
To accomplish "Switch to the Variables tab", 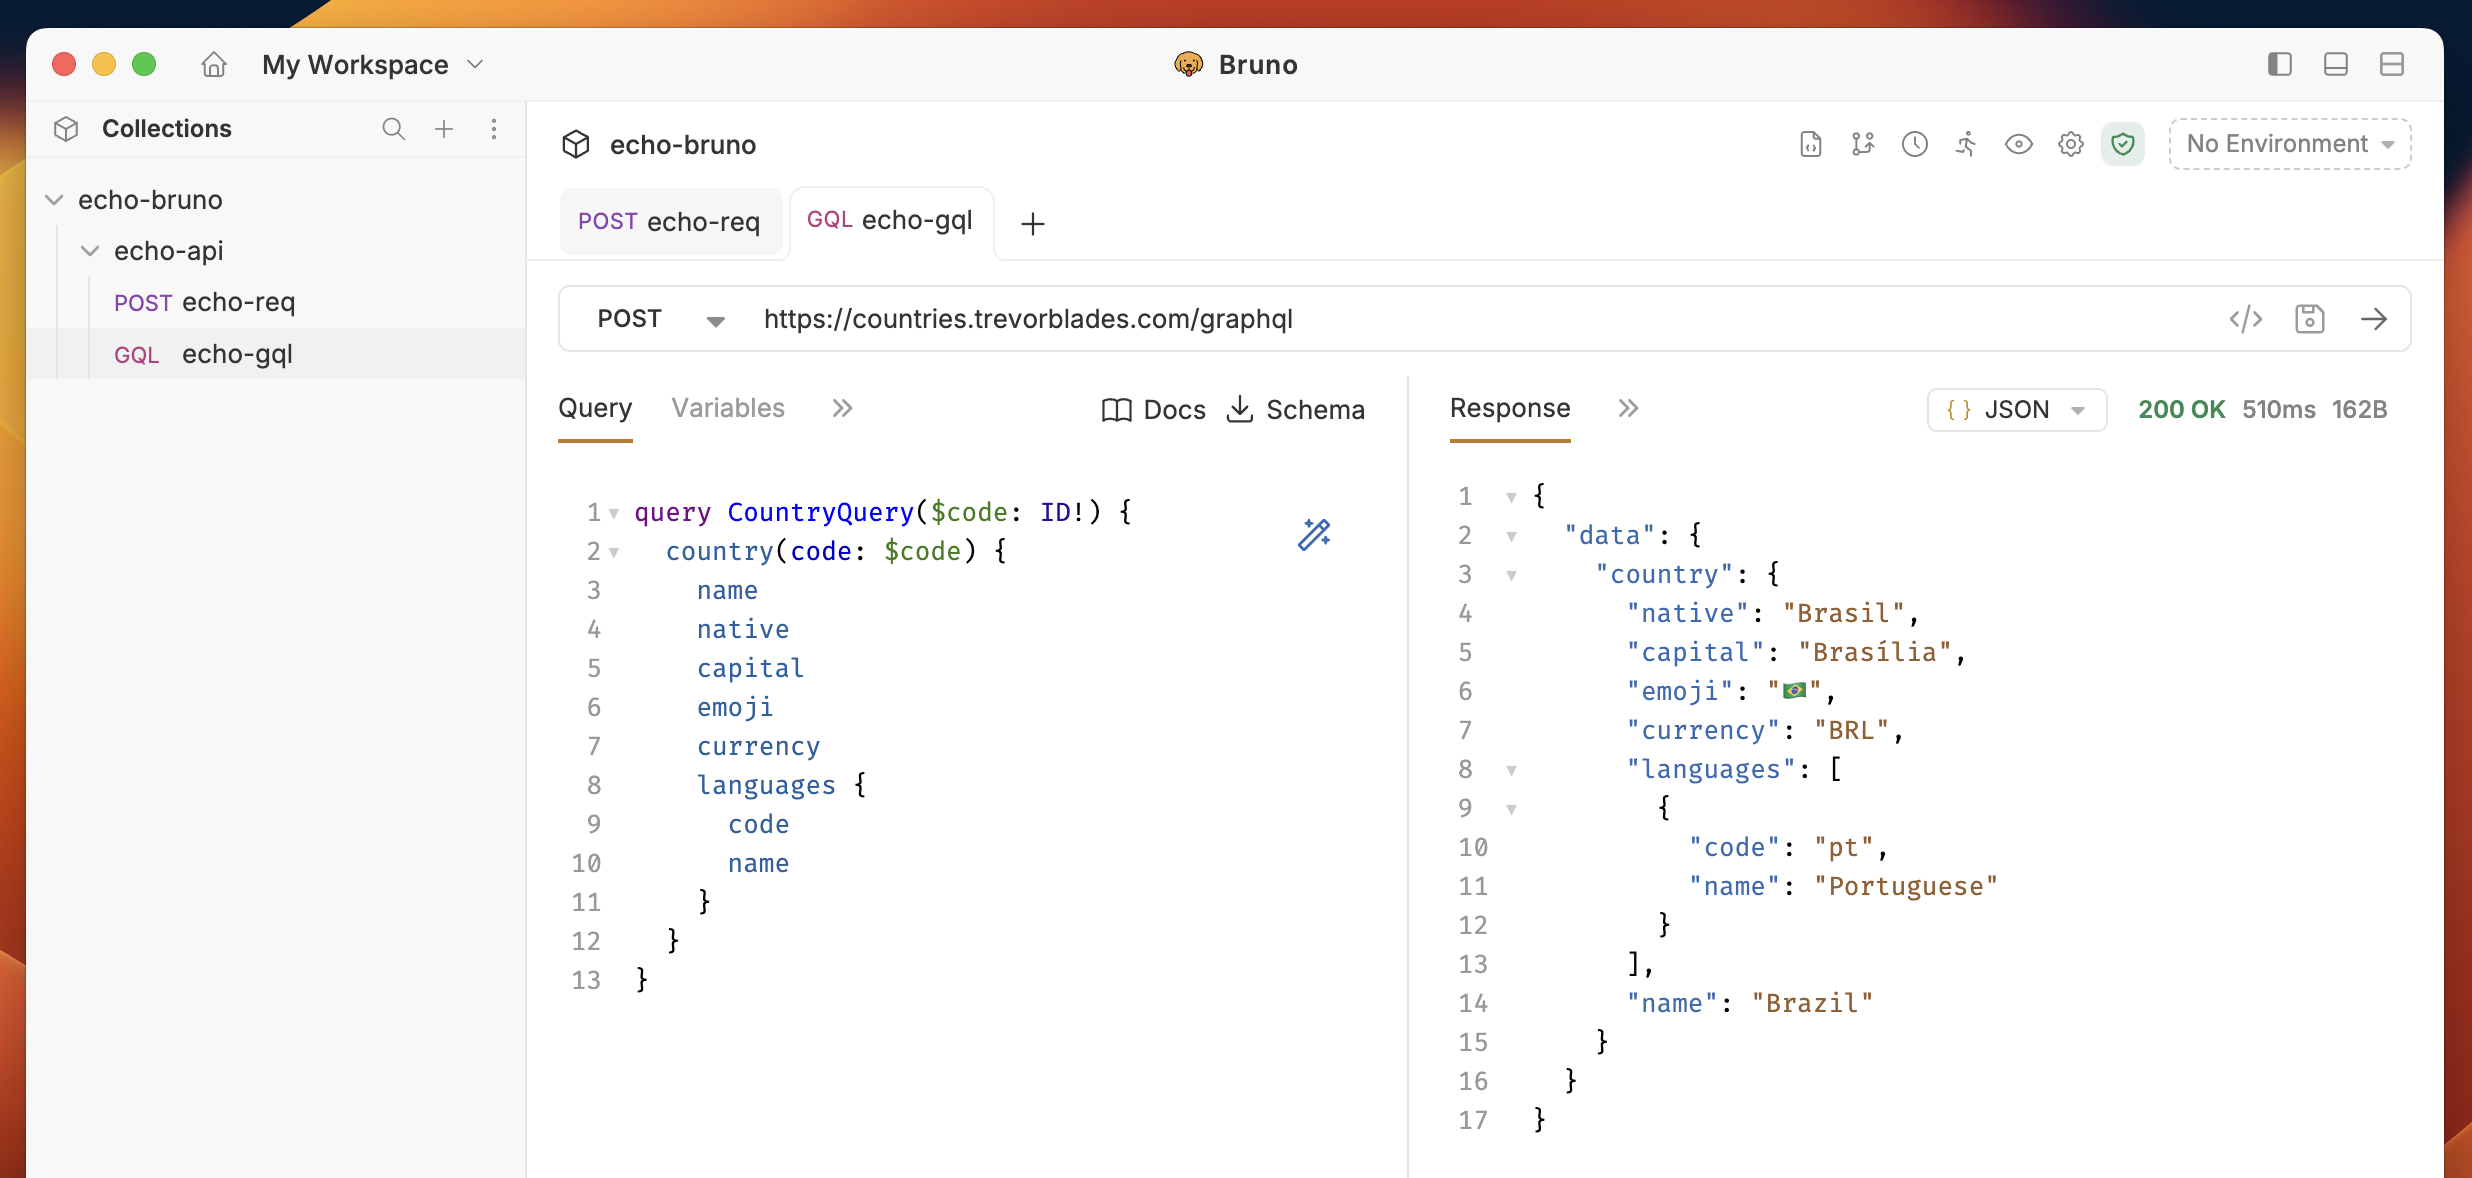I will (x=727, y=407).
